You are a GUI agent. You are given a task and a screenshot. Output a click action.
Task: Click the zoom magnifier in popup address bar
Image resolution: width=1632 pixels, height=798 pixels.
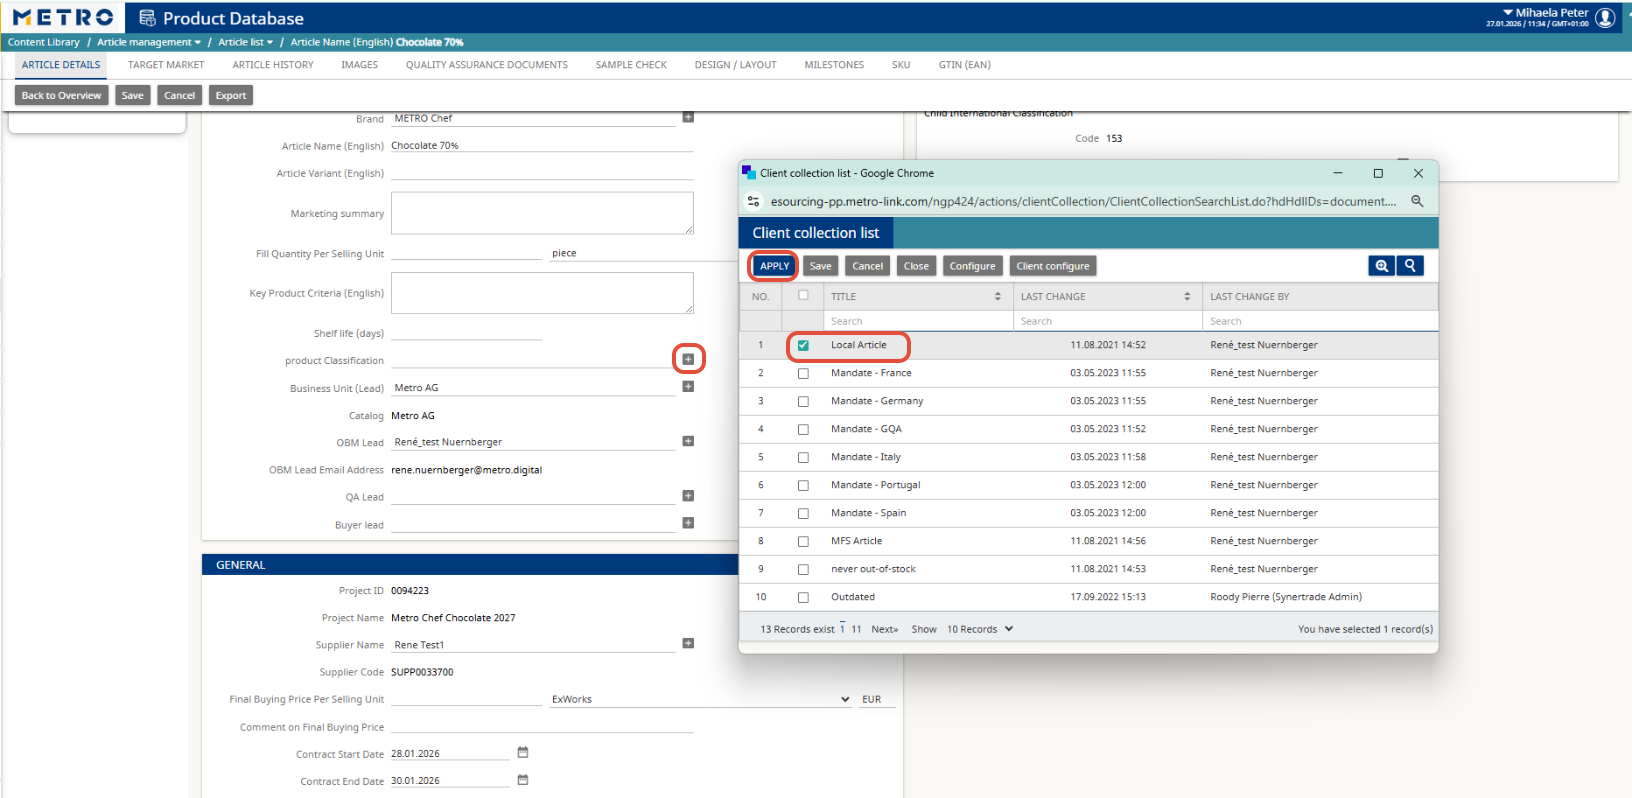point(1417,201)
